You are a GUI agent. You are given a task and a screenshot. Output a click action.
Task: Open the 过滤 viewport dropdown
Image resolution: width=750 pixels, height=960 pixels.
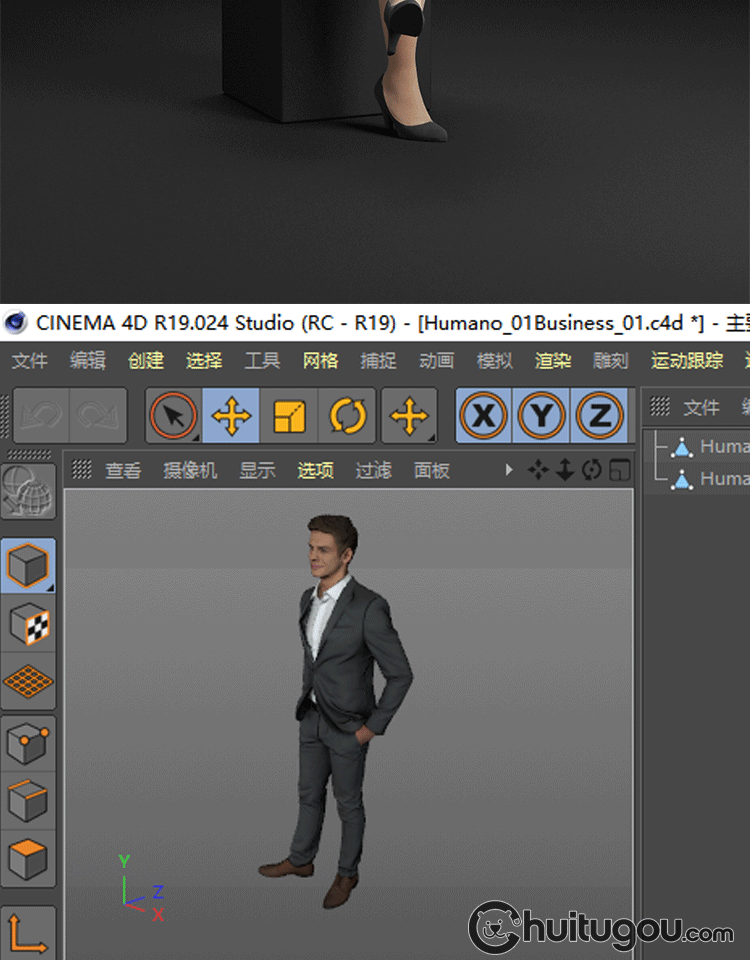click(x=373, y=470)
